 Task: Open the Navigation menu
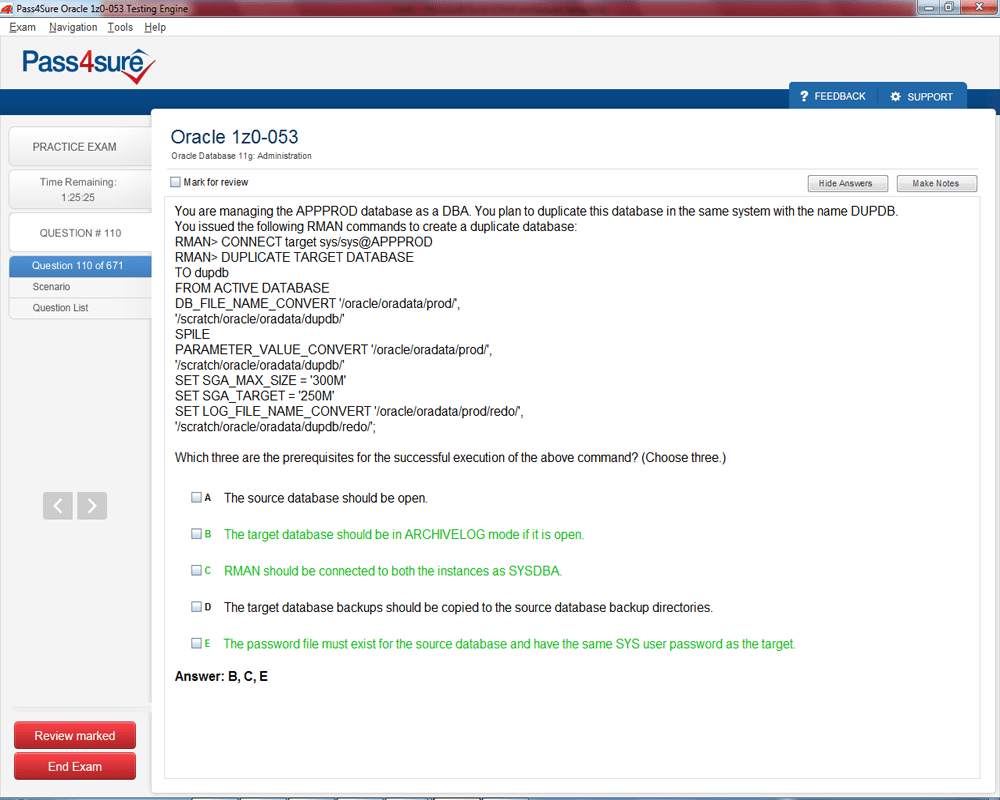pos(73,27)
